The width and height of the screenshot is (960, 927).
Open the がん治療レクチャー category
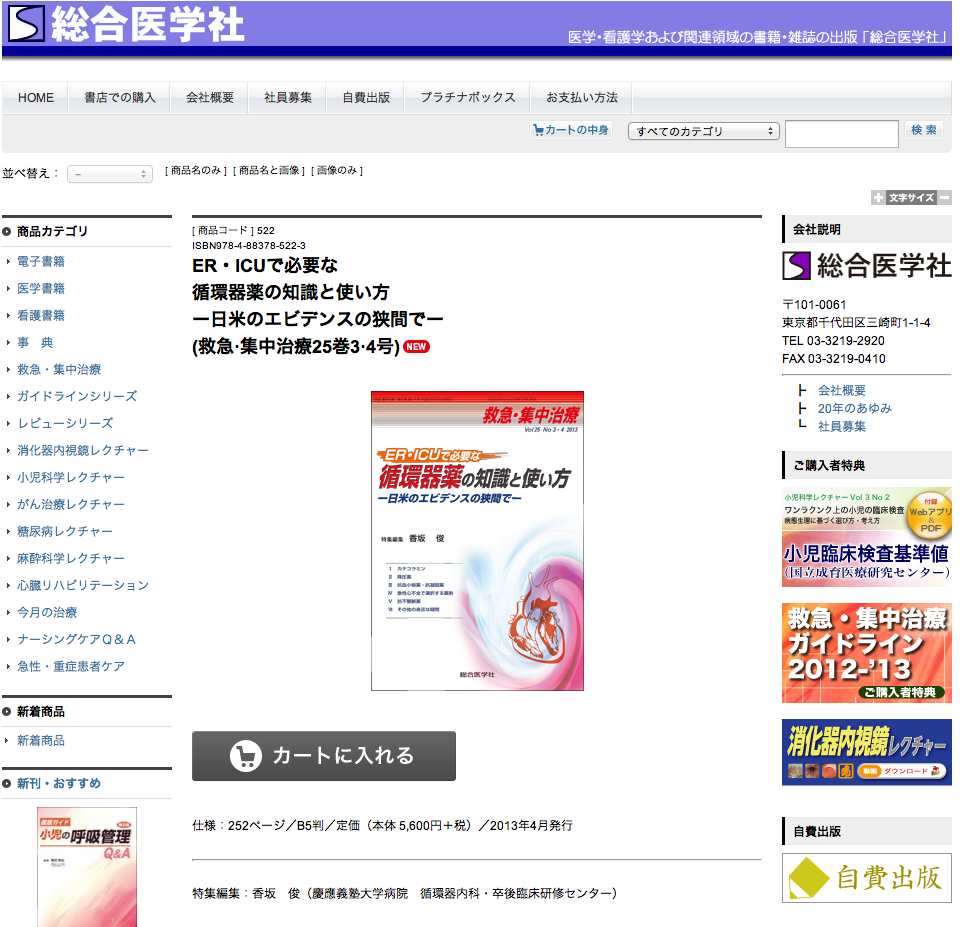click(x=71, y=504)
